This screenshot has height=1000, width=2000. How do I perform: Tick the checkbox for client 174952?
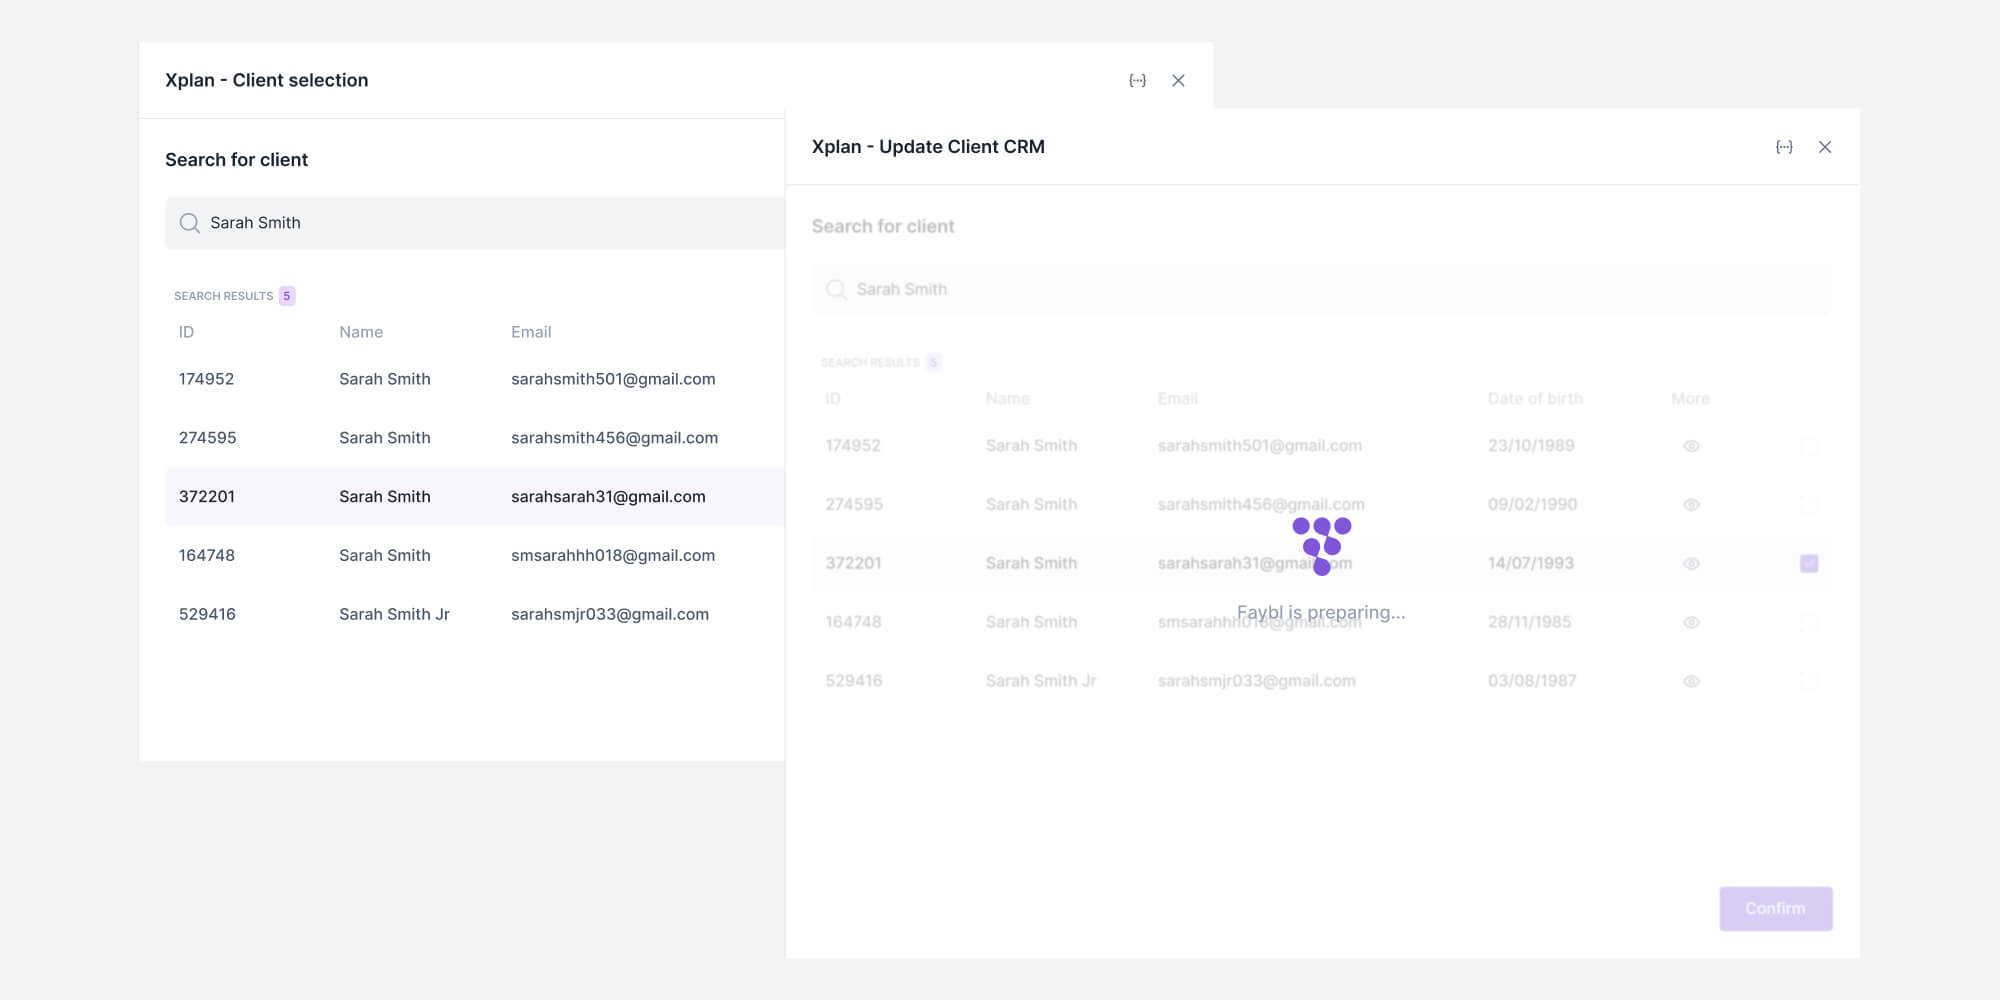(1809, 446)
